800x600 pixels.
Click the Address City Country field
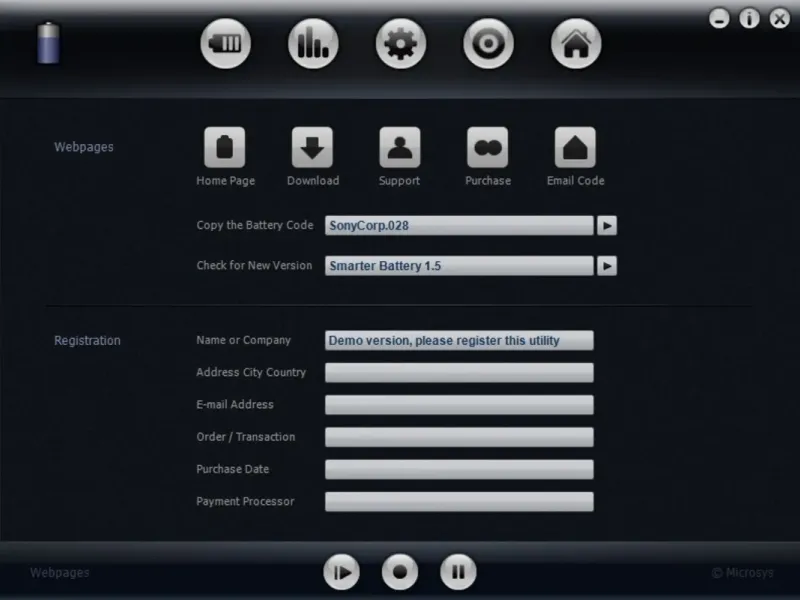coord(459,372)
